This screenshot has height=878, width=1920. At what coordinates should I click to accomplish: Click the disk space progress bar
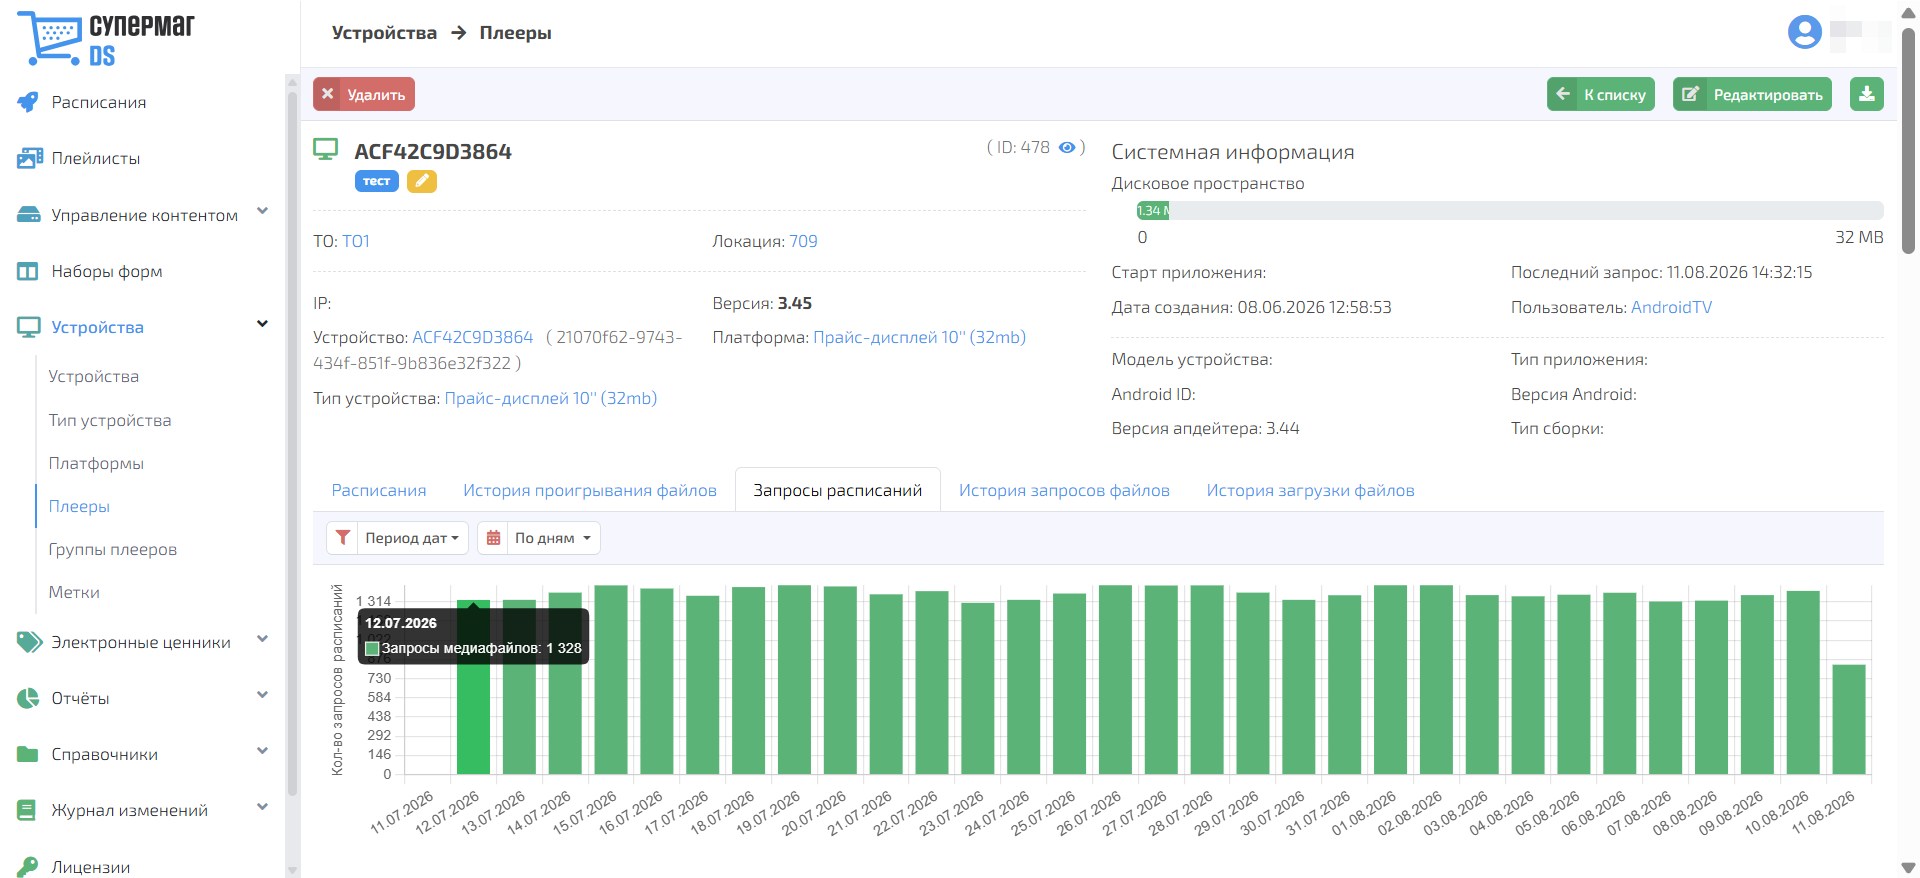(x=1510, y=210)
